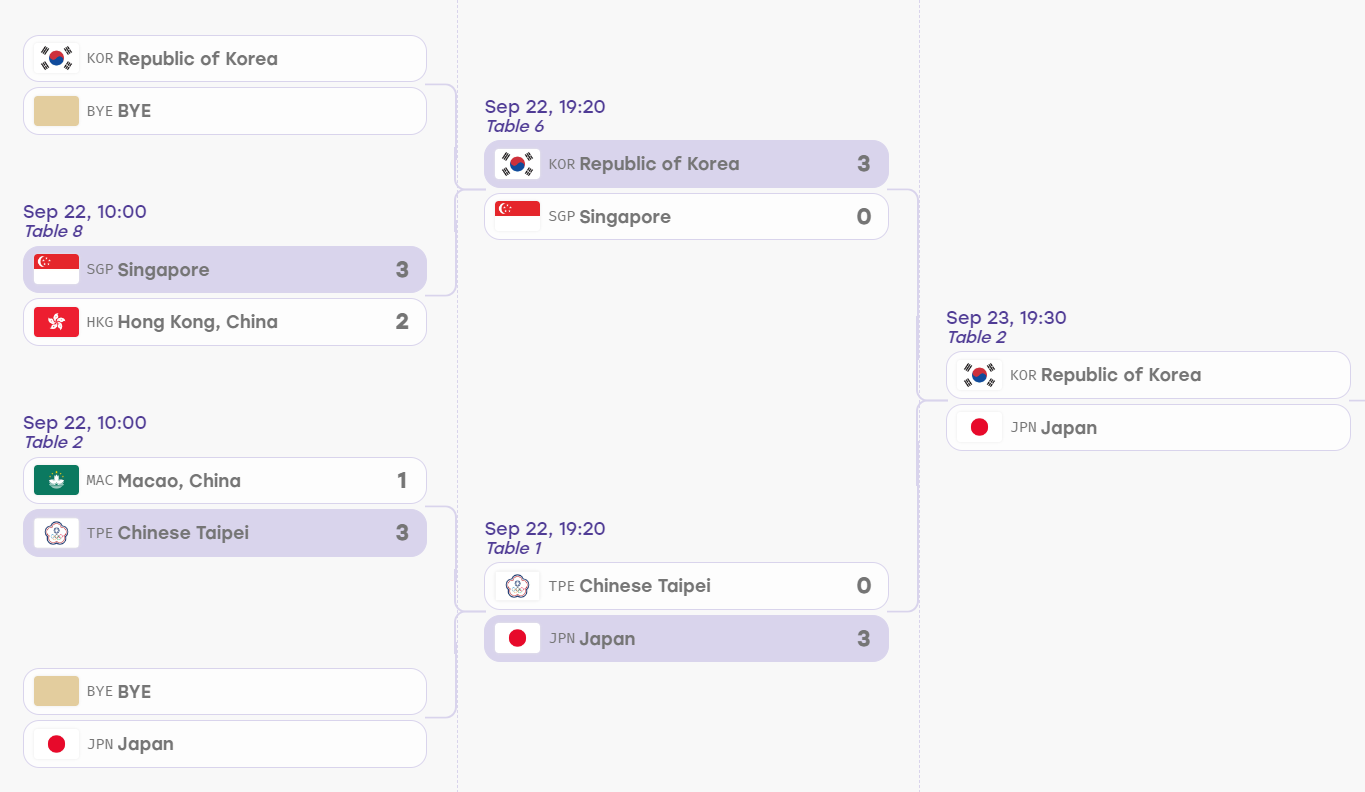This screenshot has height=792, width=1365.
Task: Click the Sep 23, 19:30 final match header
Action: tap(1006, 327)
